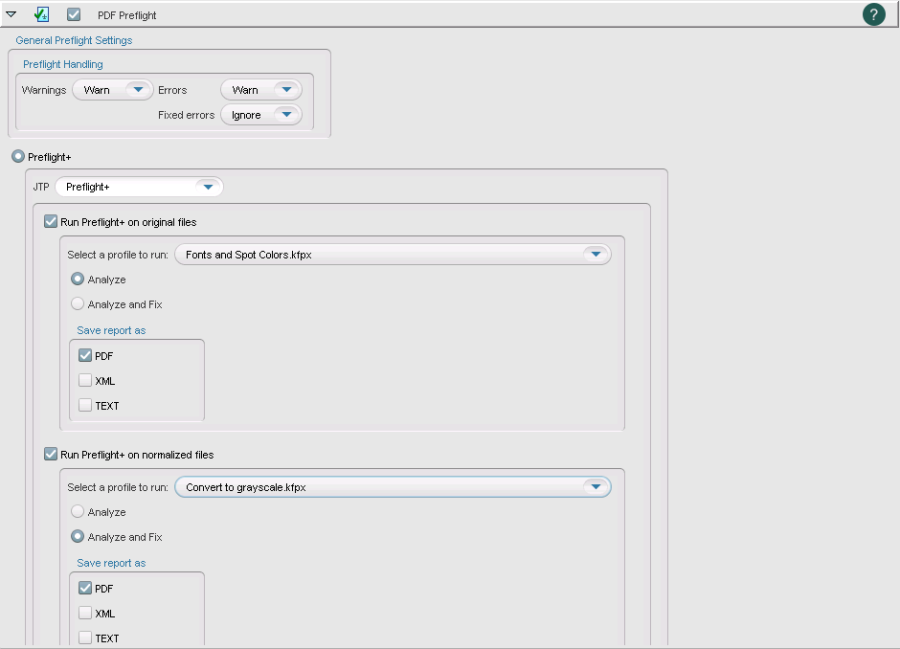Select Analyze and Fix for original files
The width and height of the screenshot is (900, 649).
77,304
